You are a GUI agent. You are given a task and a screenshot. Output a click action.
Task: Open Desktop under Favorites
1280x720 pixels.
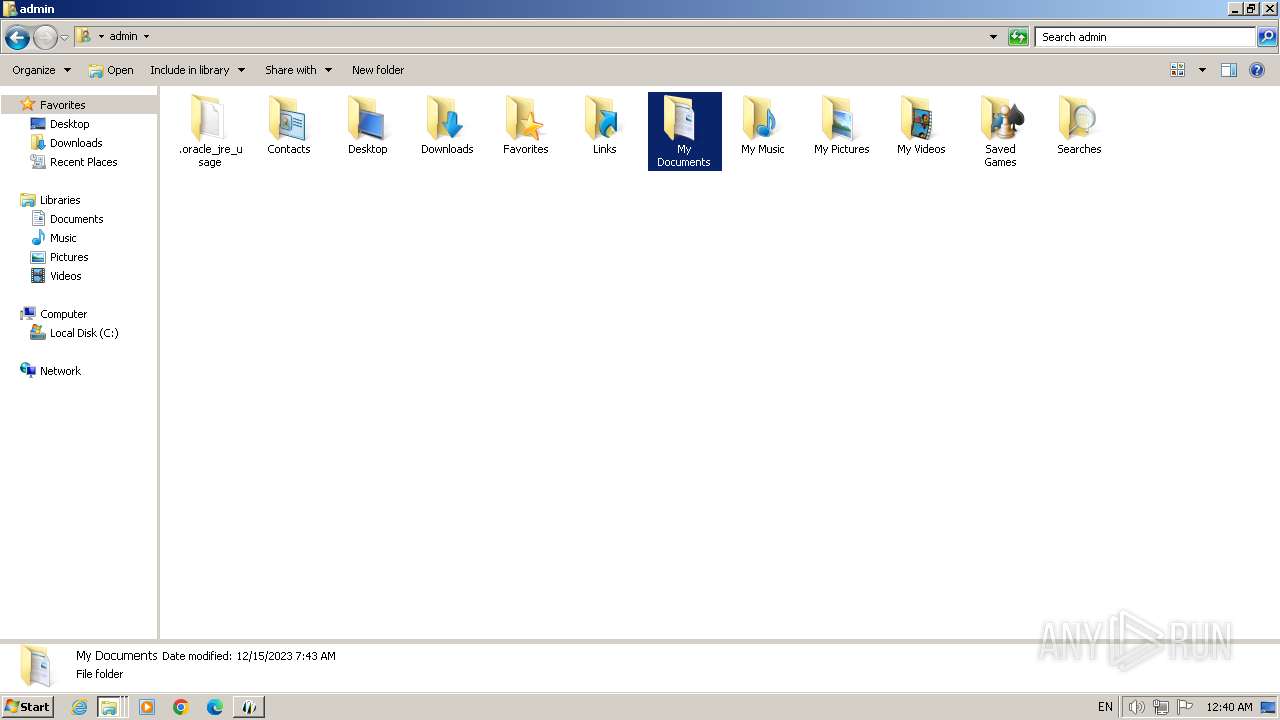(x=69, y=124)
